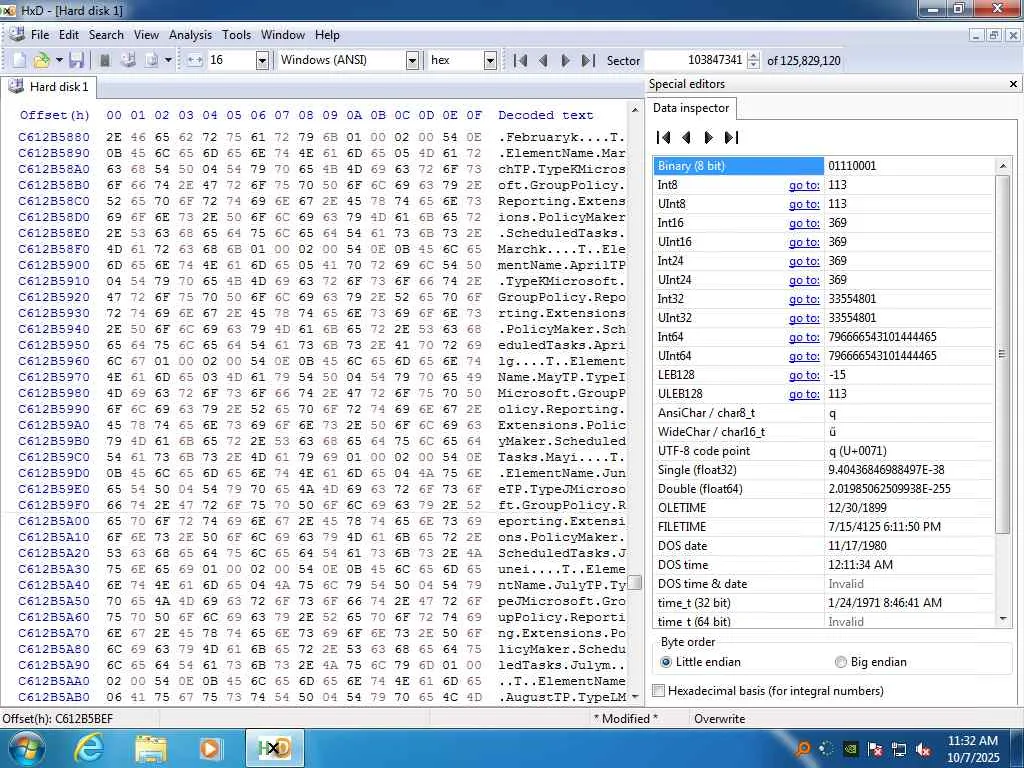
Task: Close the Special editors panel
Action: pos(1013,84)
